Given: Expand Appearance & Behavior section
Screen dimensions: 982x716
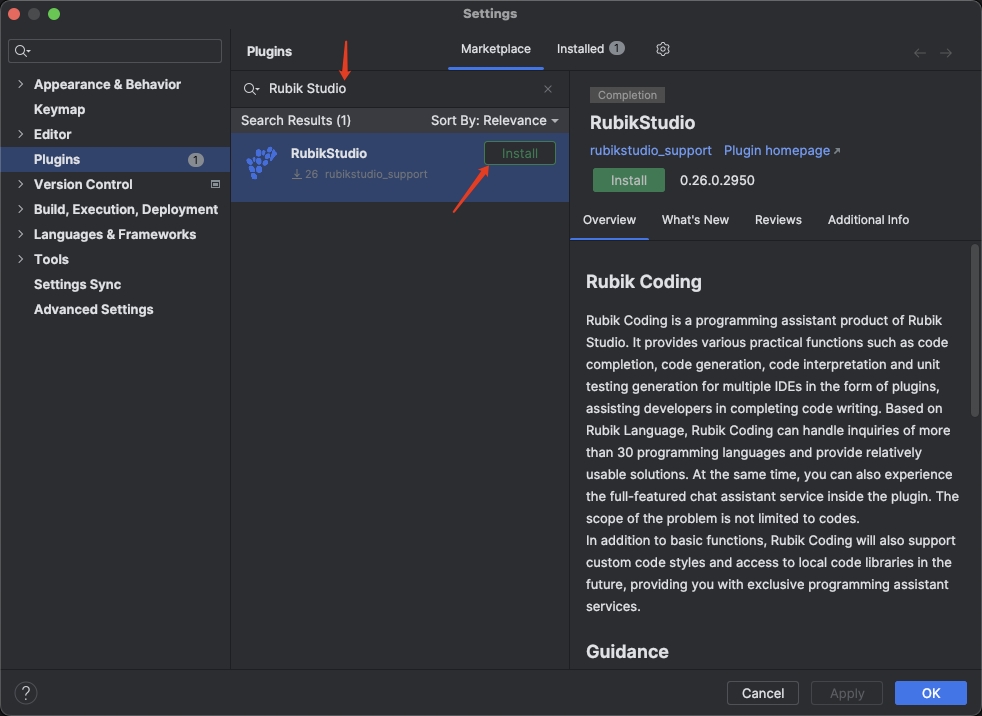Looking at the screenshot, I should click(x=21, y=84).
